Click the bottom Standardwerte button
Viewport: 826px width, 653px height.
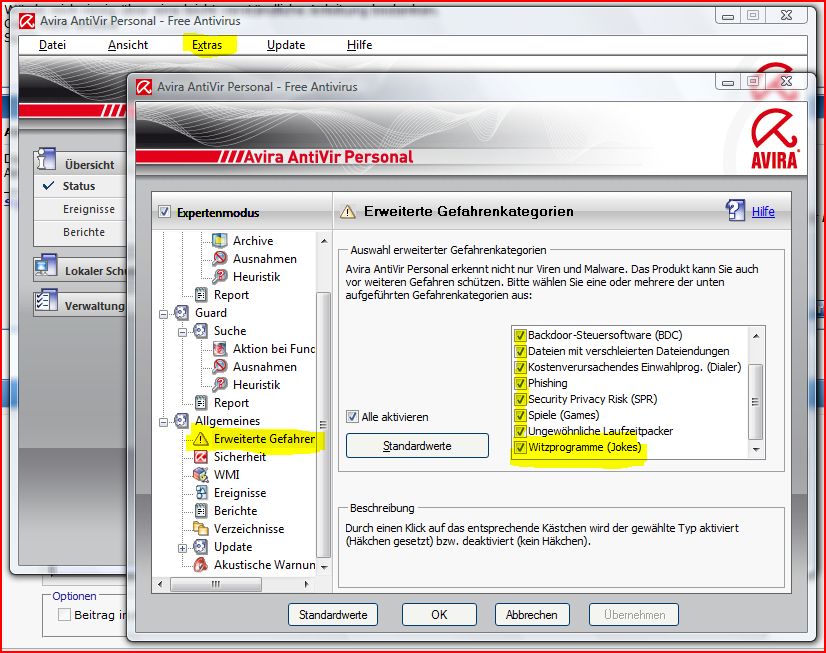(333, 615)
